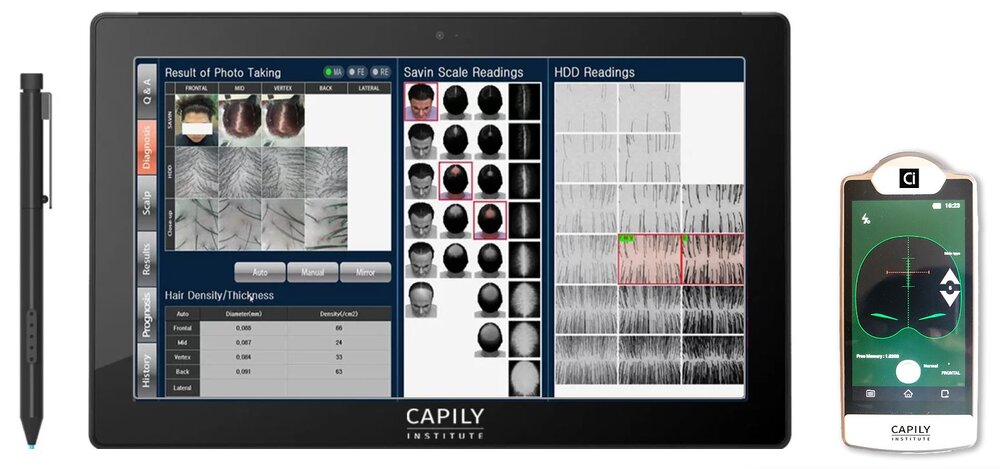This screenshot has height=469, width=1000.
Task: Tap the up arrow on the phone
Action: coord(950,278)
